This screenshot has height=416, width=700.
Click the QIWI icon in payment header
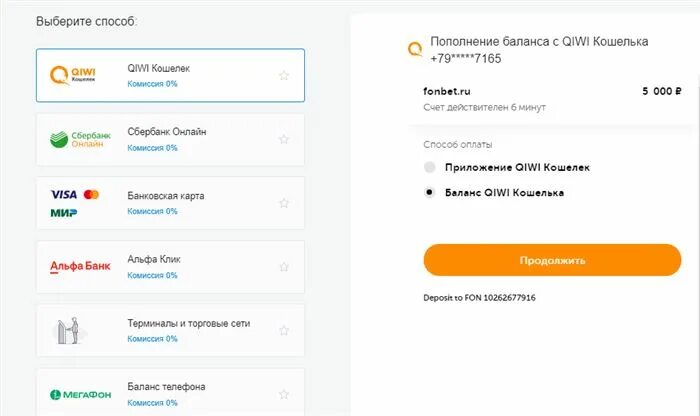coord(415,48)
